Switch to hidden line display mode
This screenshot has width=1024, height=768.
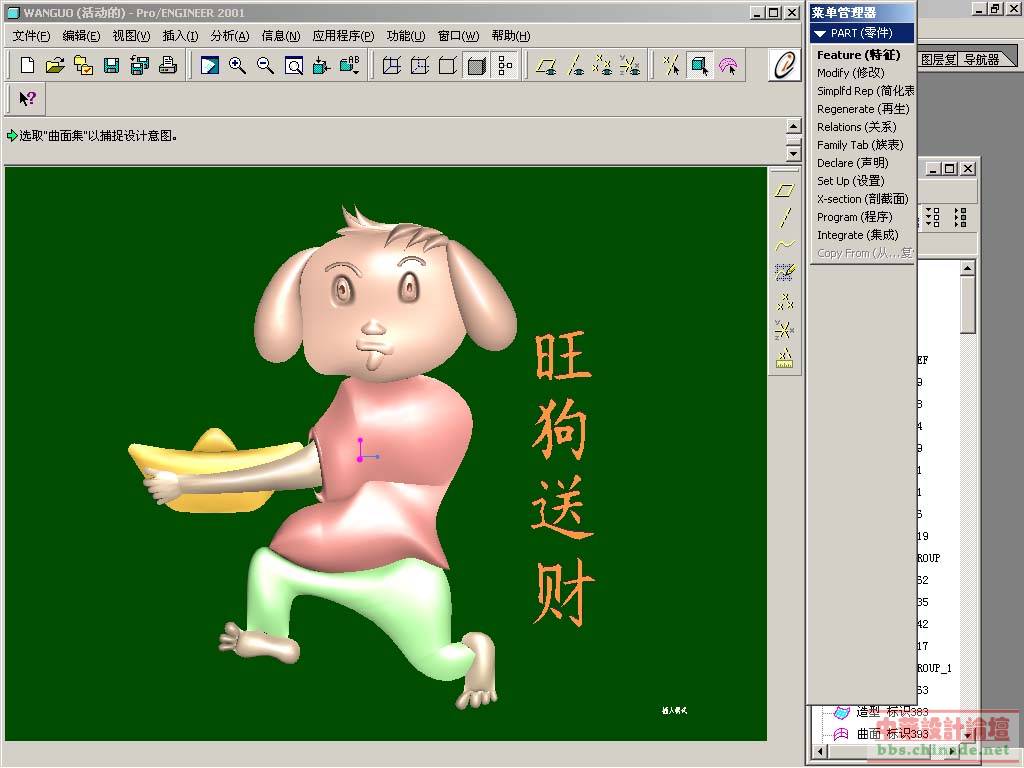420,65
